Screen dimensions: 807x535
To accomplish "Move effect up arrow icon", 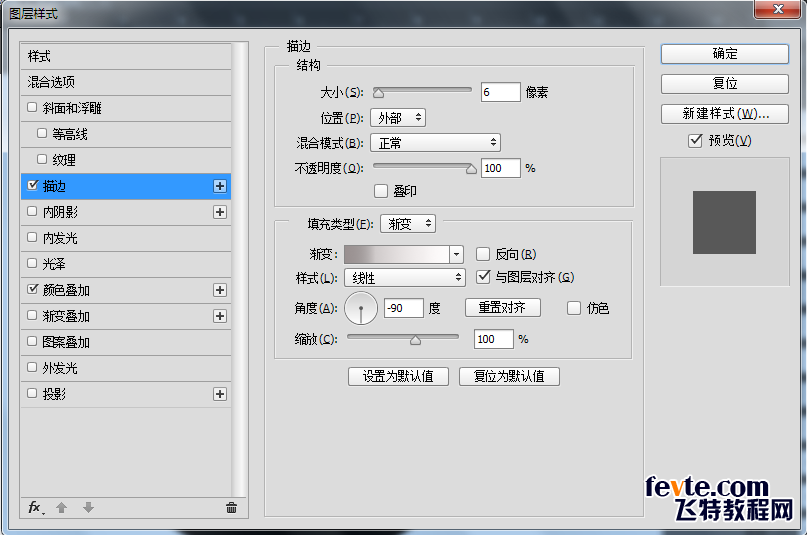I will tap(62, 508).
